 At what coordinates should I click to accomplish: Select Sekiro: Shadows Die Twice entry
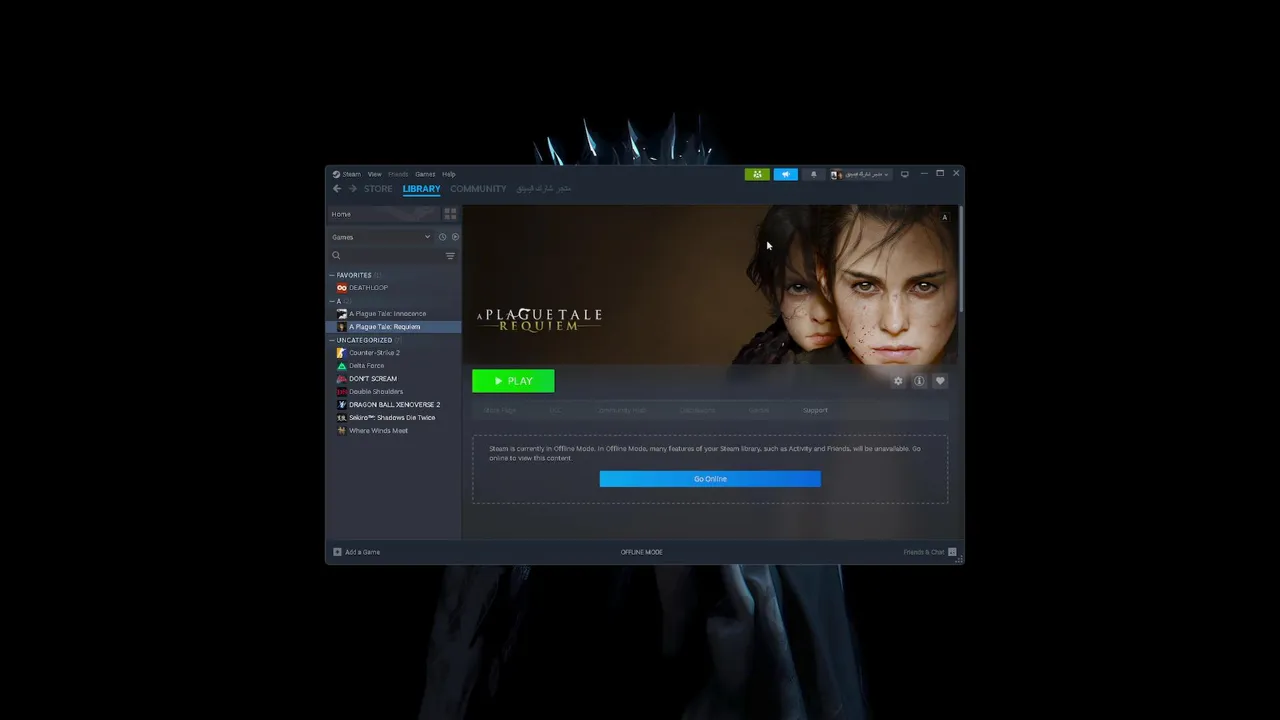click(394, 418)
